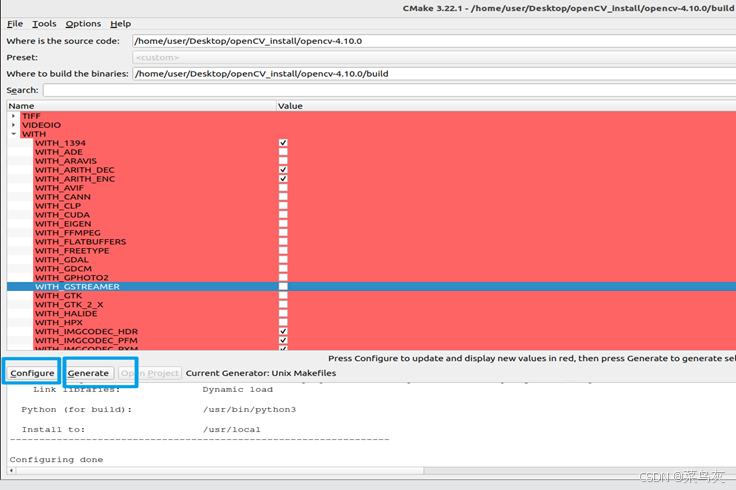Screen dimensions: 736x490
Task: Collapse the WITH group
Action: 14,134
